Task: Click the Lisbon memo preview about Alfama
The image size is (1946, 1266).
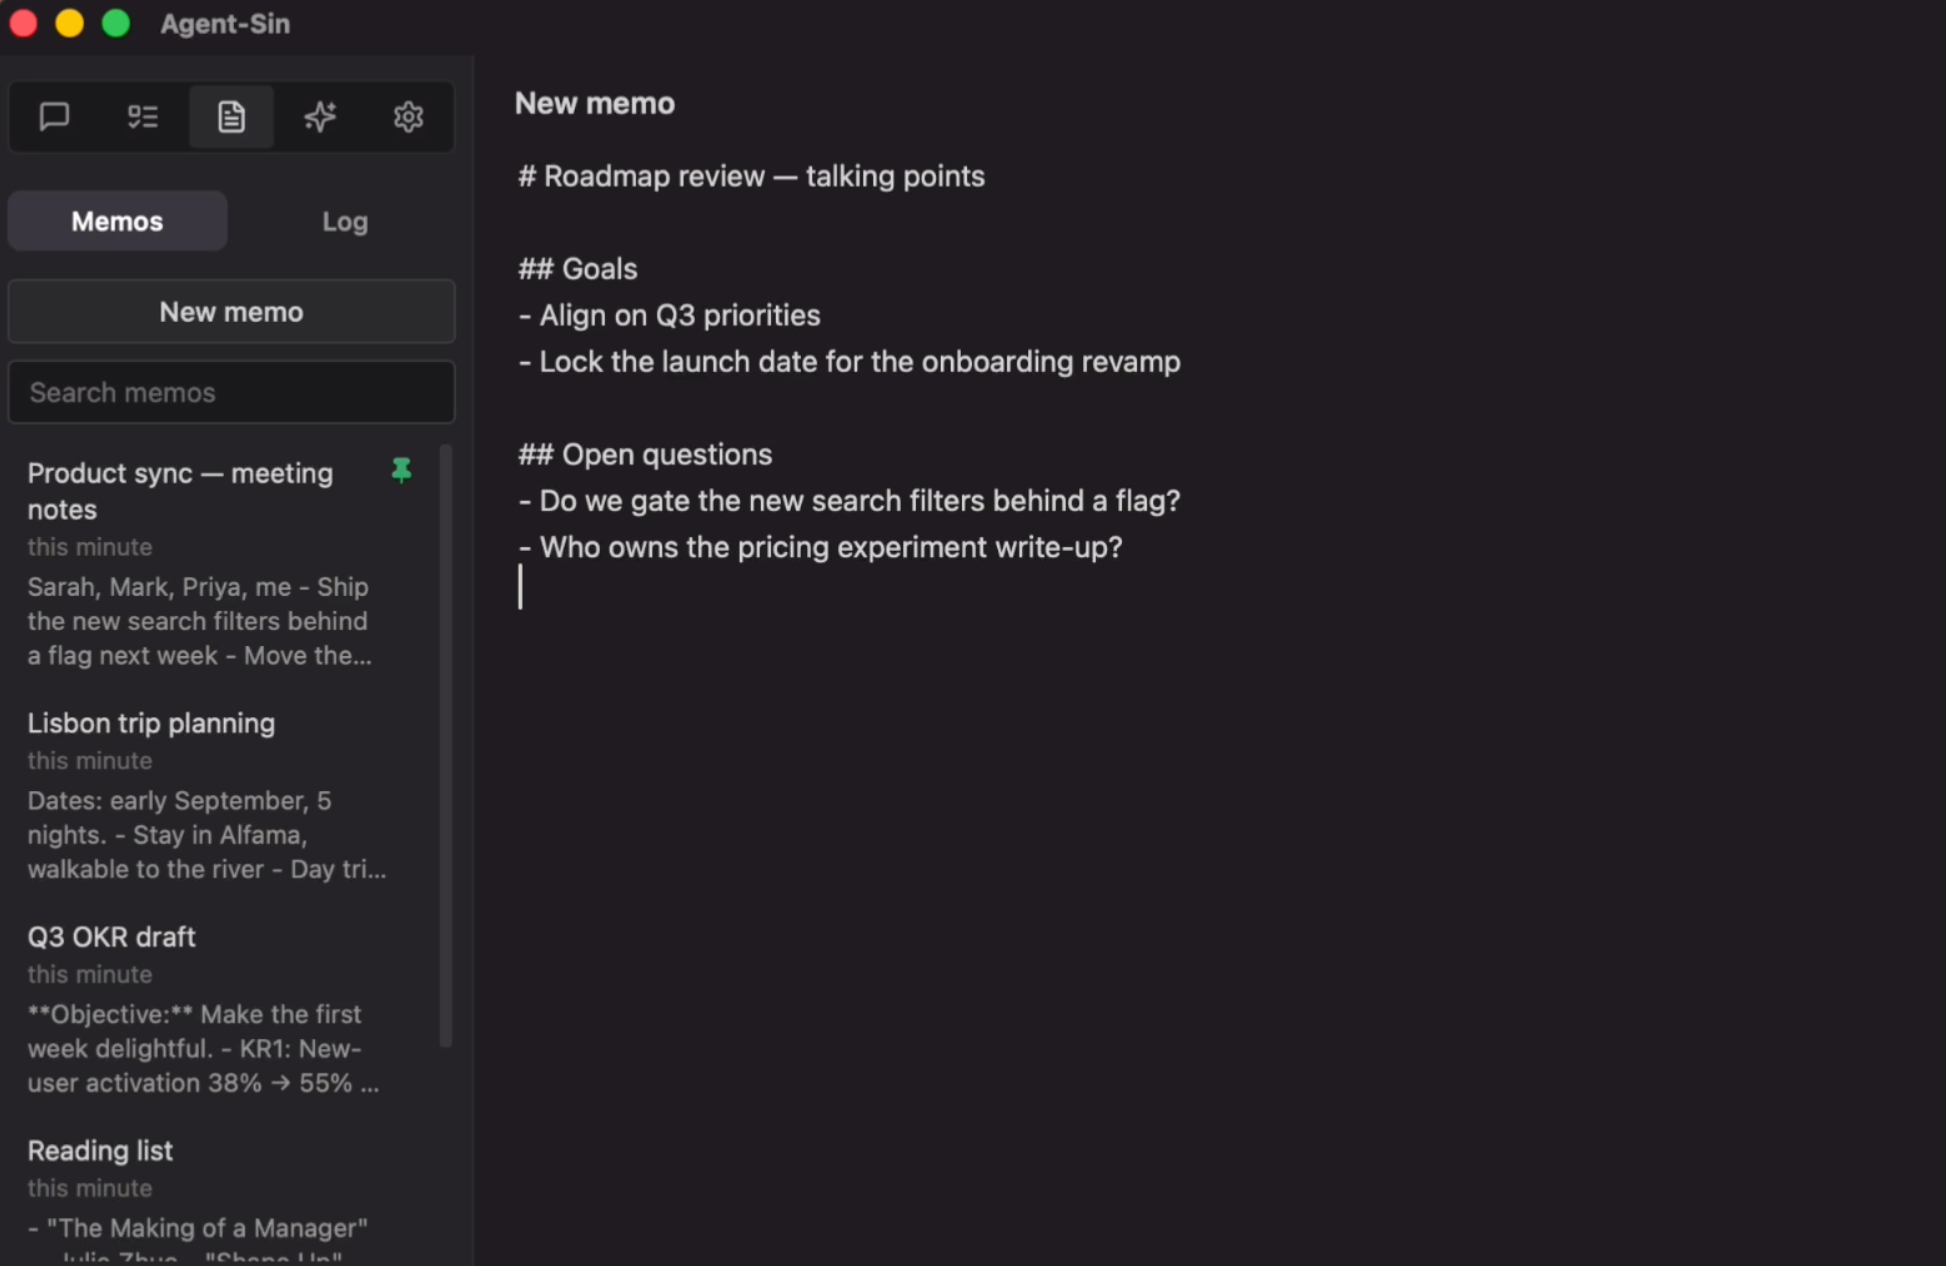Action: point(206,835)
